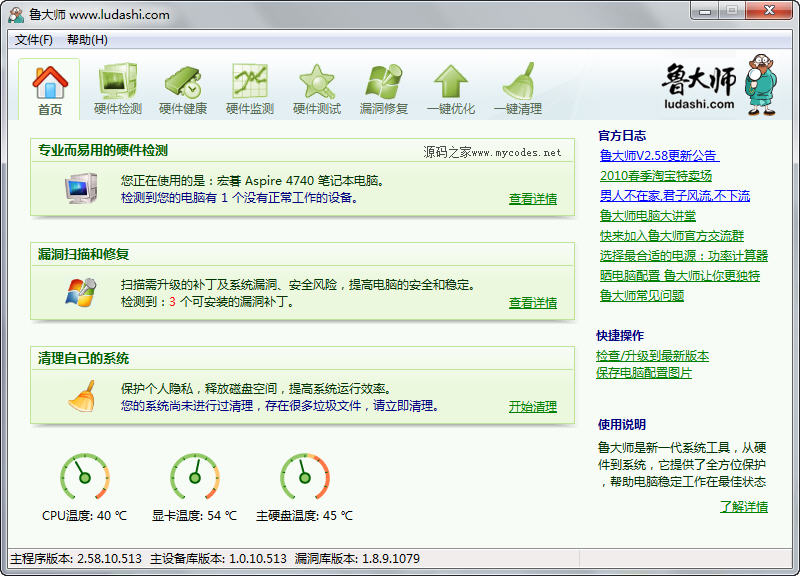
Task: Click text 您的系统尚未进行过清理 warning line
Action: coord(280,406)
